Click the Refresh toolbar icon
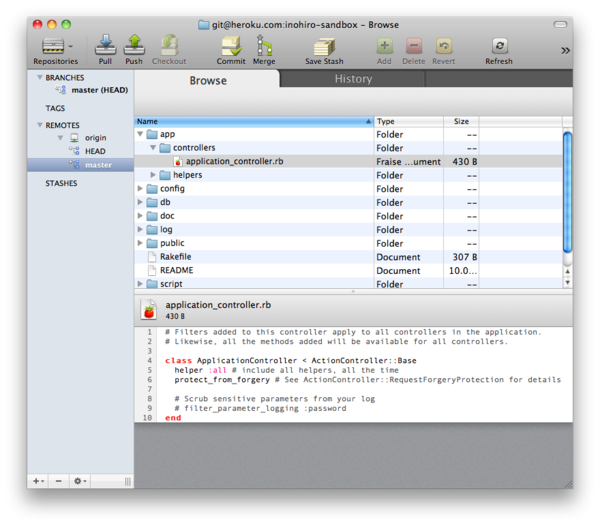This screenshot has height=526, width=600. click(499, 46)
